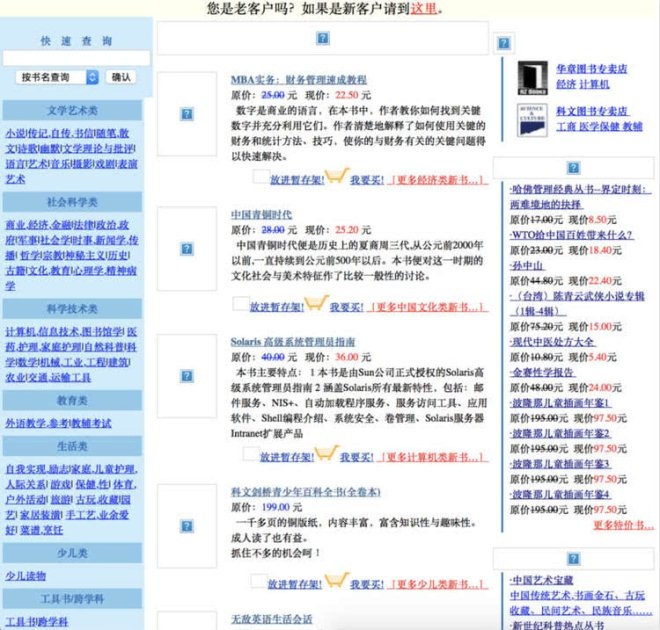Open the 华章图书专卖店 logo image
Viewport: 660px width, 630px height.
(531, 76)
